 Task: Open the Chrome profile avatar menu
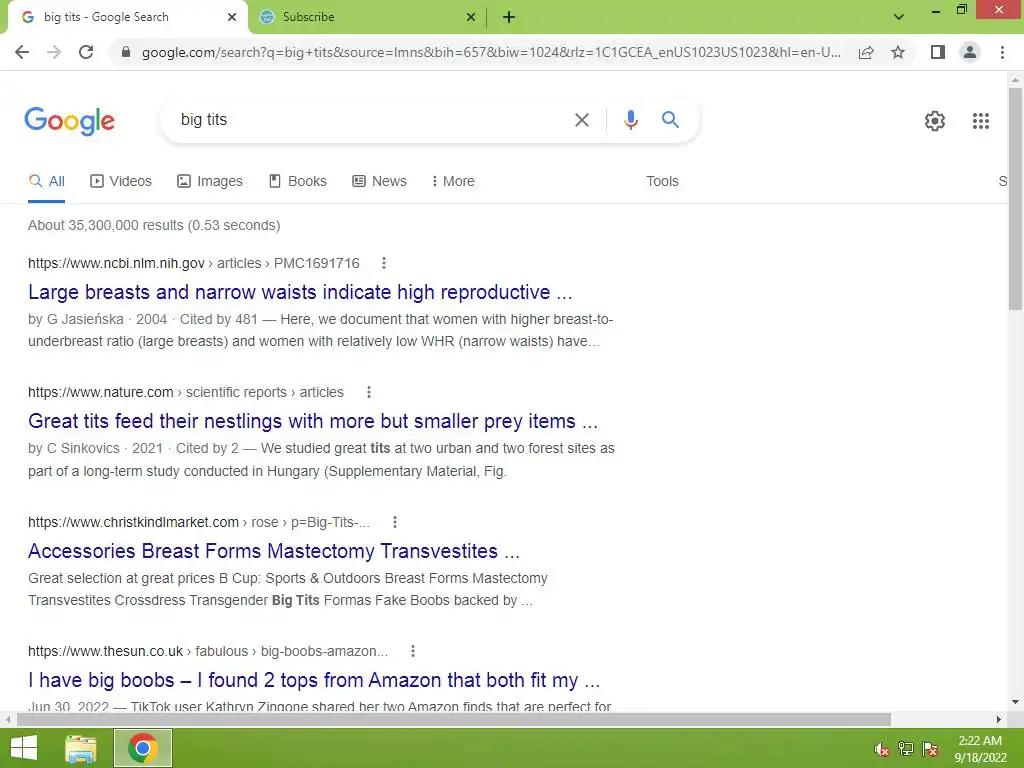970,52
